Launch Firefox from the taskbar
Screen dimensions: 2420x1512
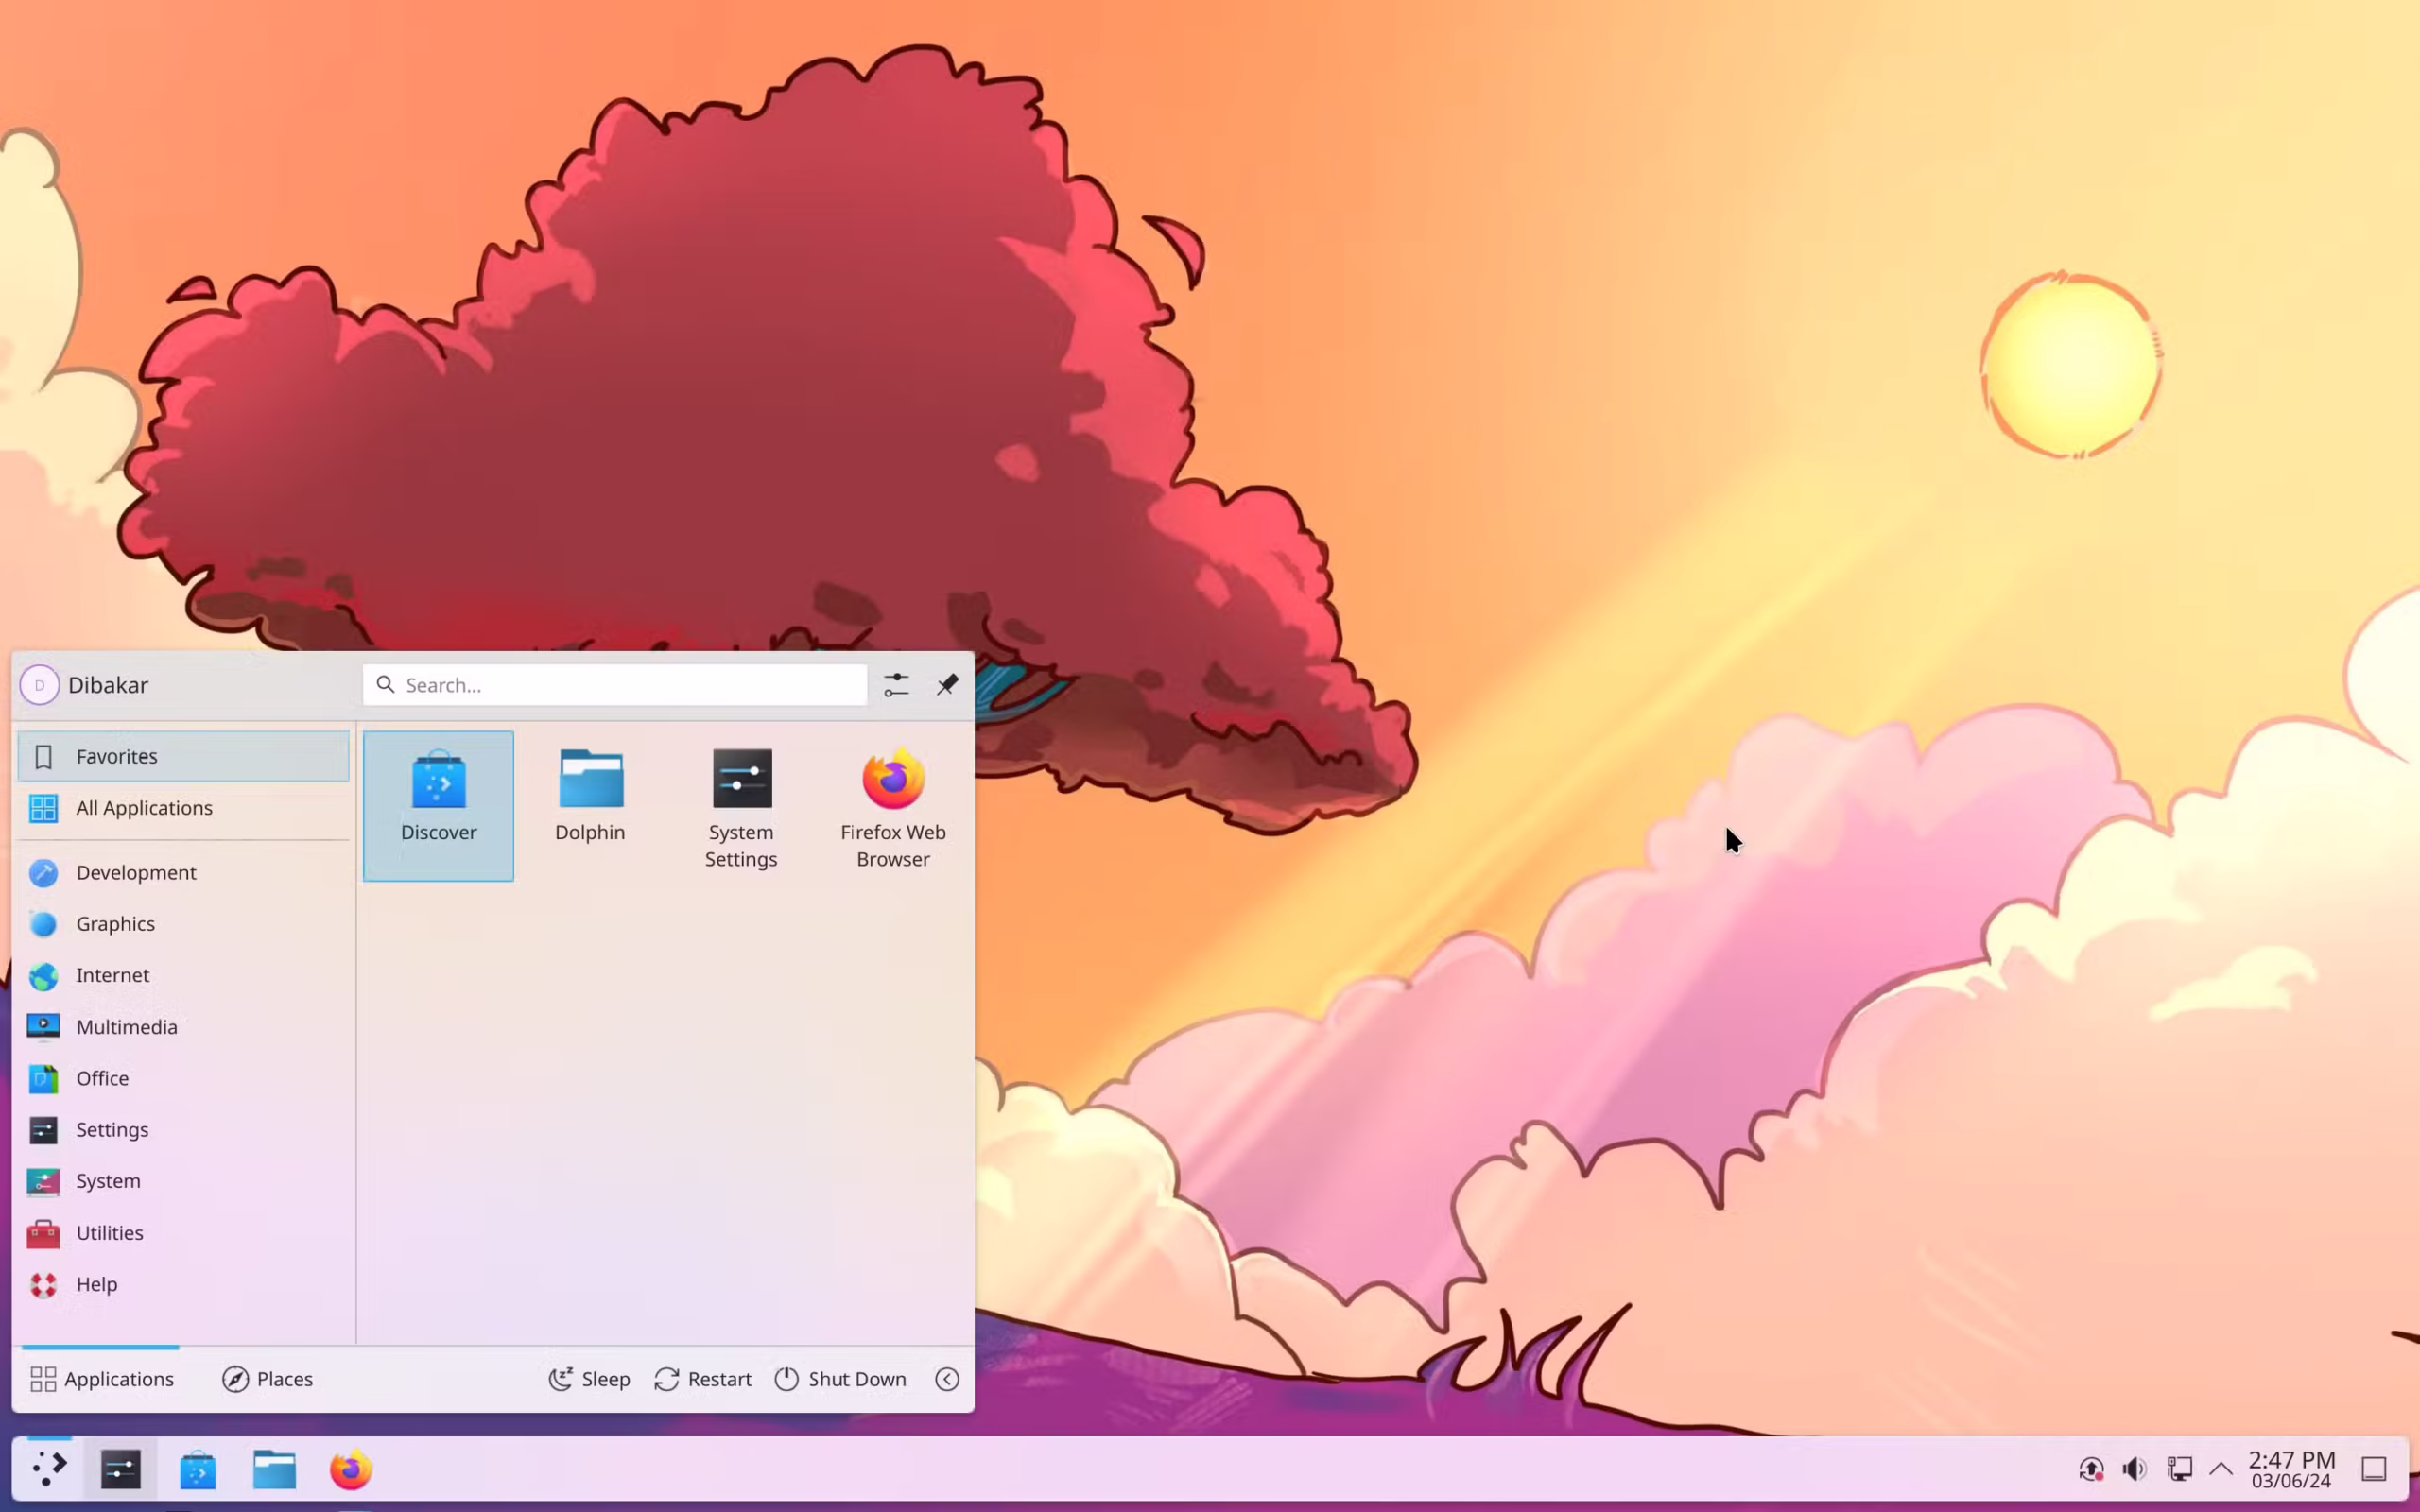point(349,1469)
